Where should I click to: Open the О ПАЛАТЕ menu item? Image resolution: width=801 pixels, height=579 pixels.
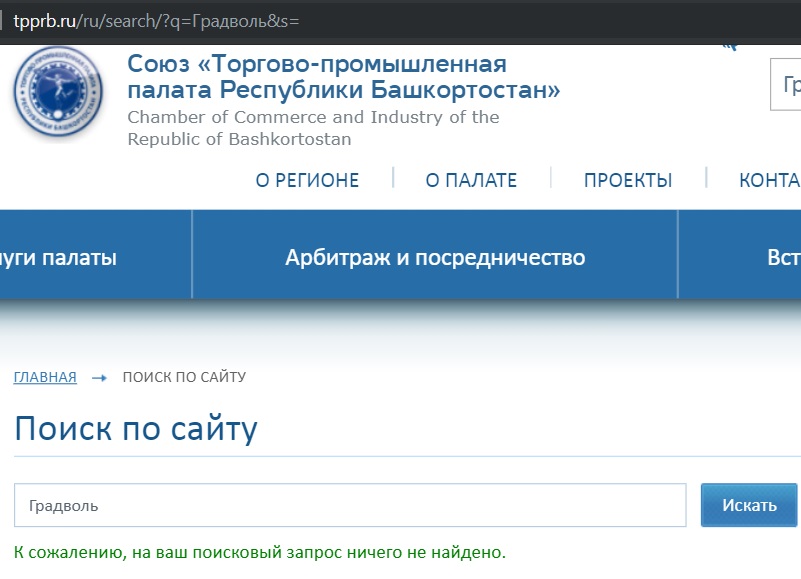tap(471, 181)
